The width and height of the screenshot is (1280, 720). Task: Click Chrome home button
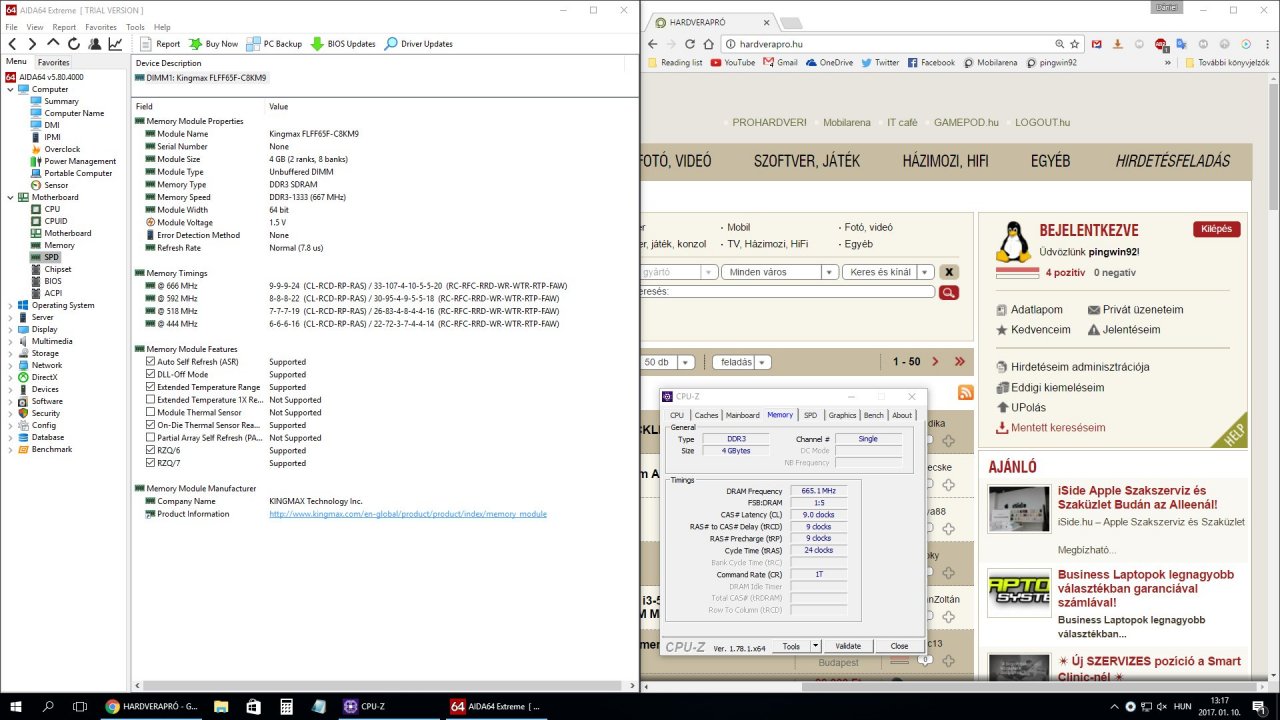[709, 44]
